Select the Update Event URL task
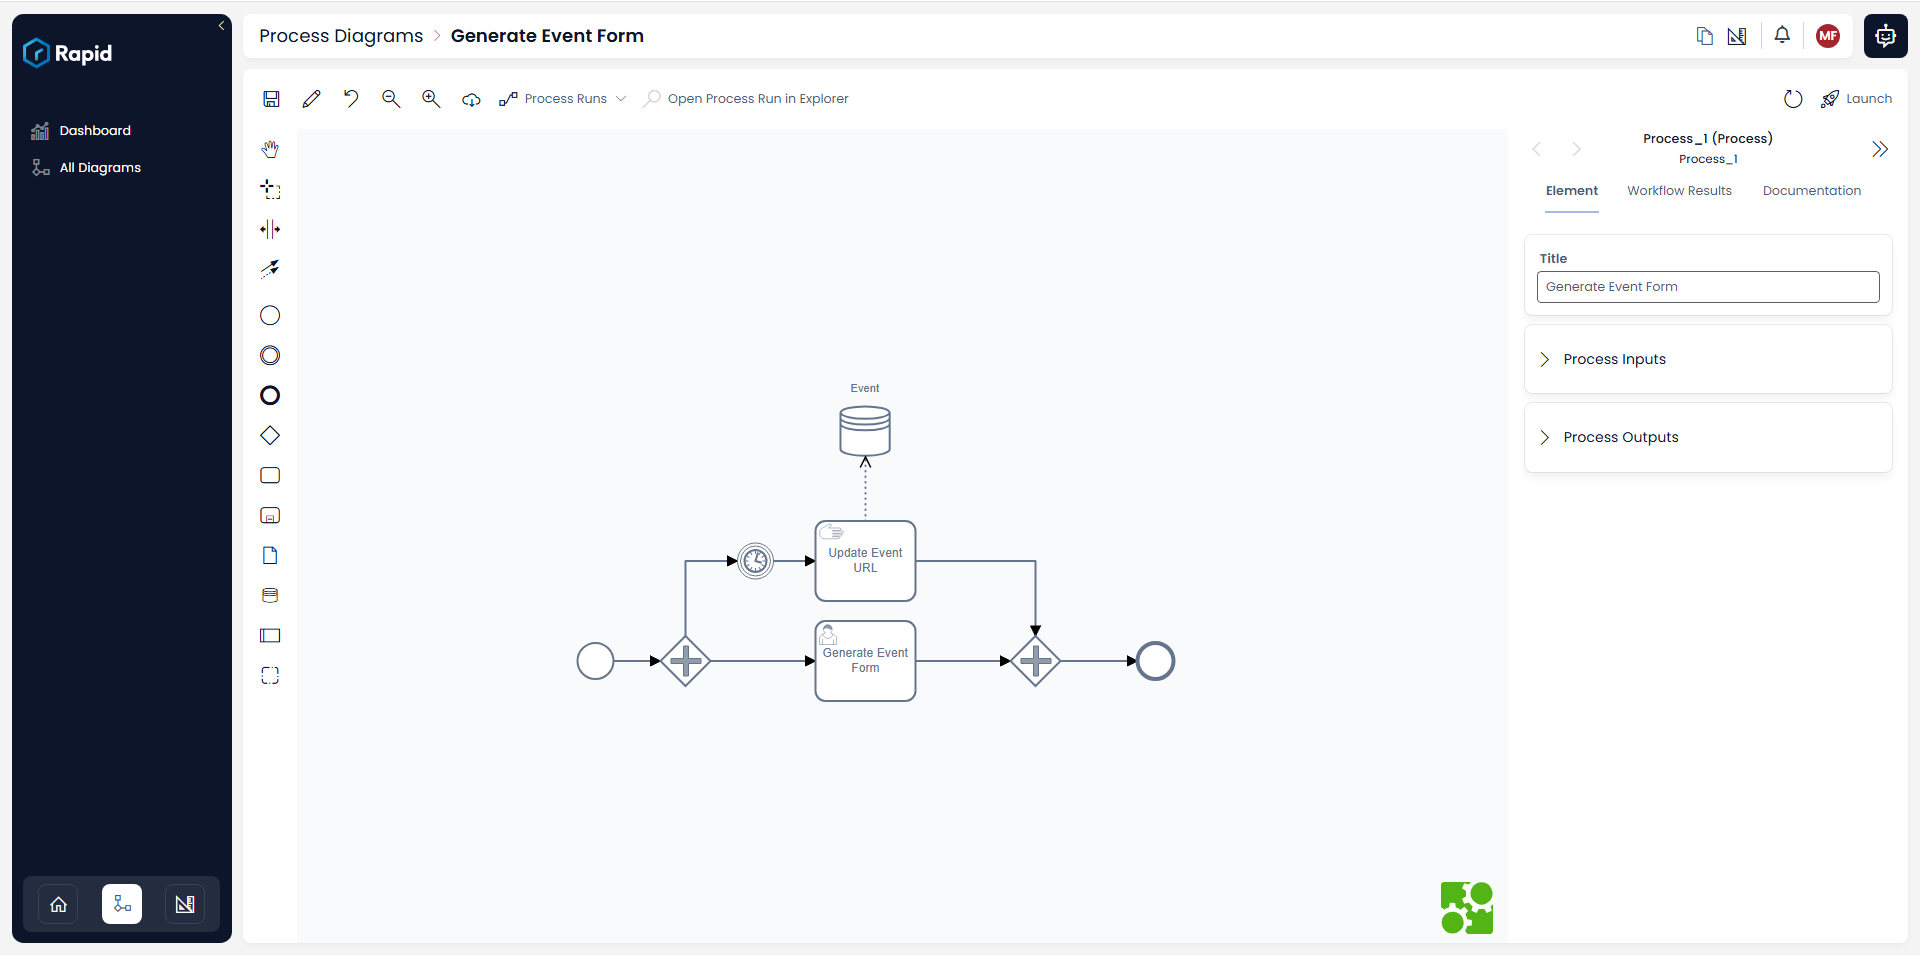Screen dimensions: 1920x955 pos(865,561)
